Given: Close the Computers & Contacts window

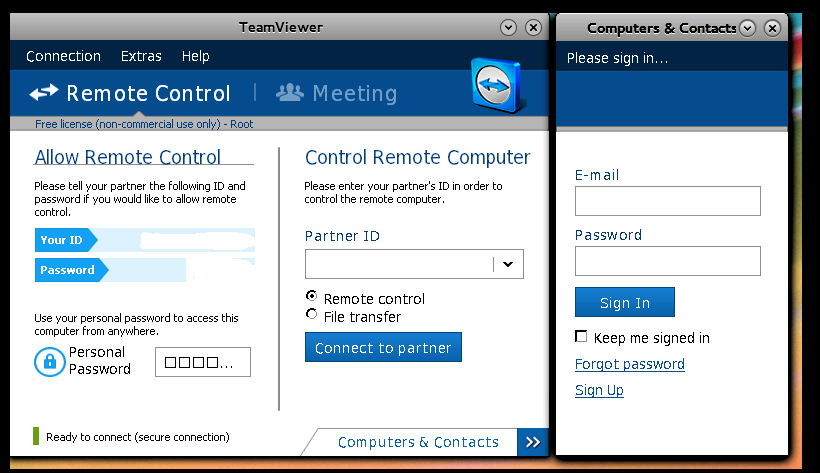Looking at the screenshot, I should pos(772,28).
